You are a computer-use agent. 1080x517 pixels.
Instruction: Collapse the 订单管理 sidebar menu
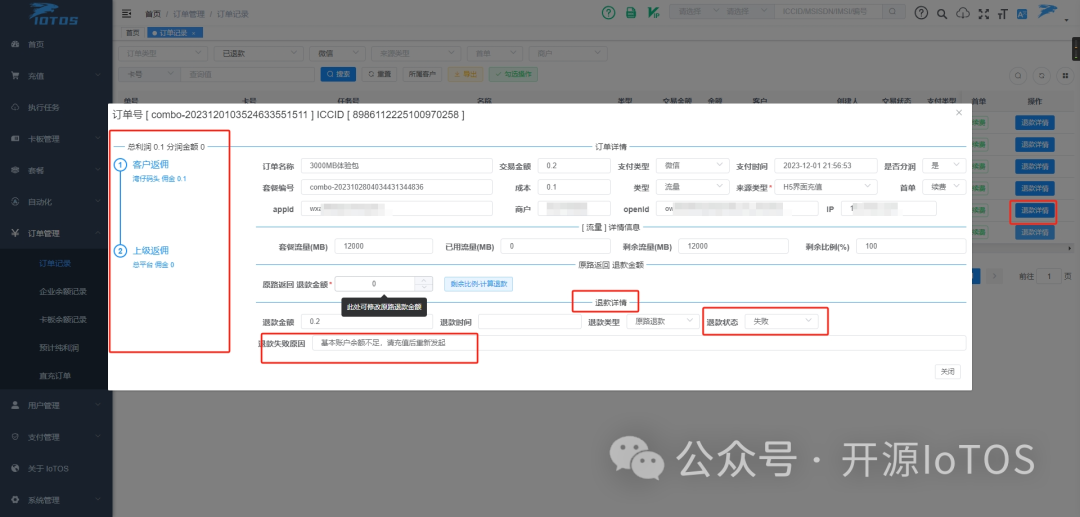(x=56, y=233)
